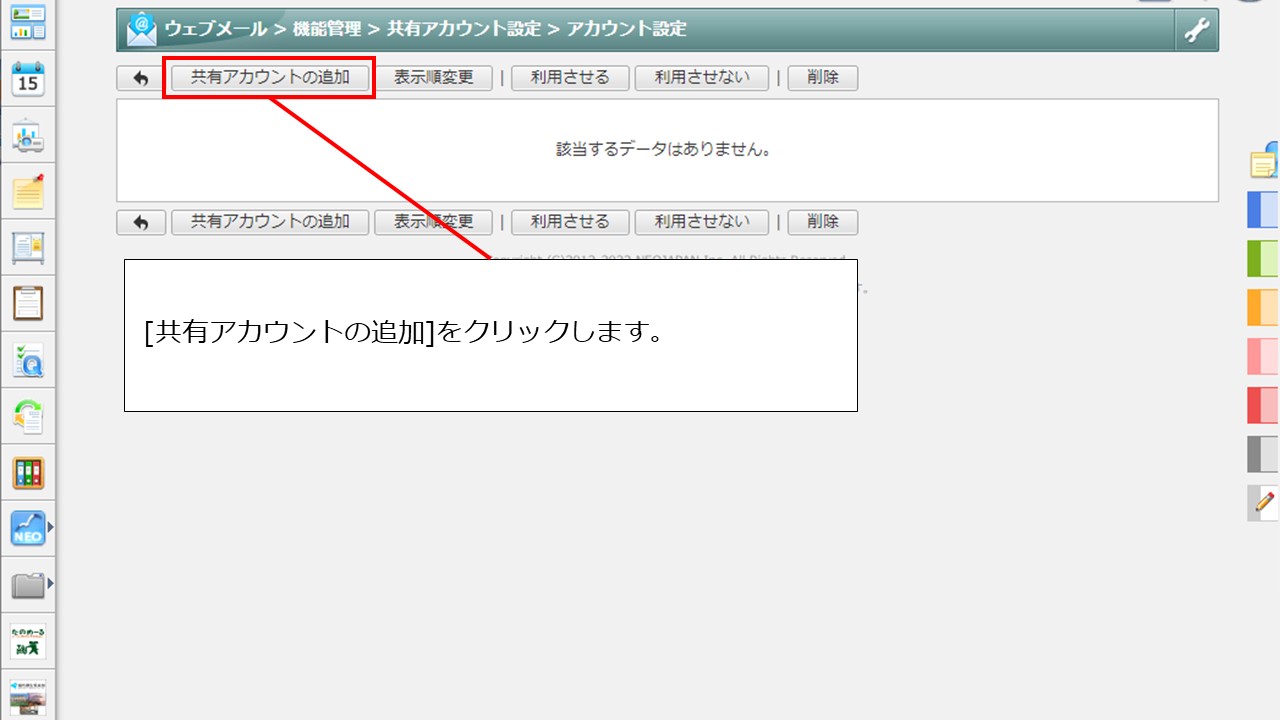This screenshot has width=1280, height=720.
Task: Click the pencil edit icon on right
Action: click(x=1263, y=503)
